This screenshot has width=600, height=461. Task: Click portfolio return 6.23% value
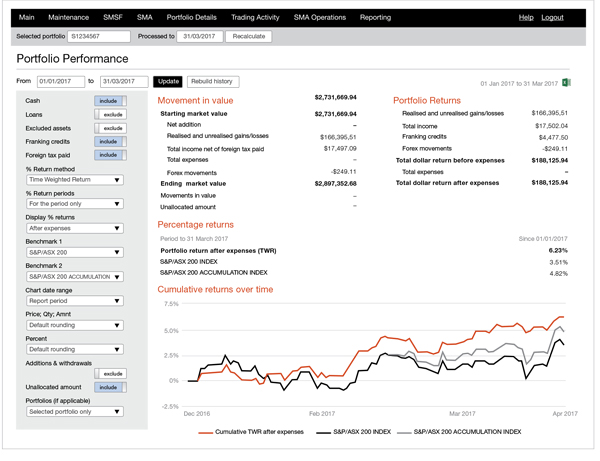(x=558, y=251)
